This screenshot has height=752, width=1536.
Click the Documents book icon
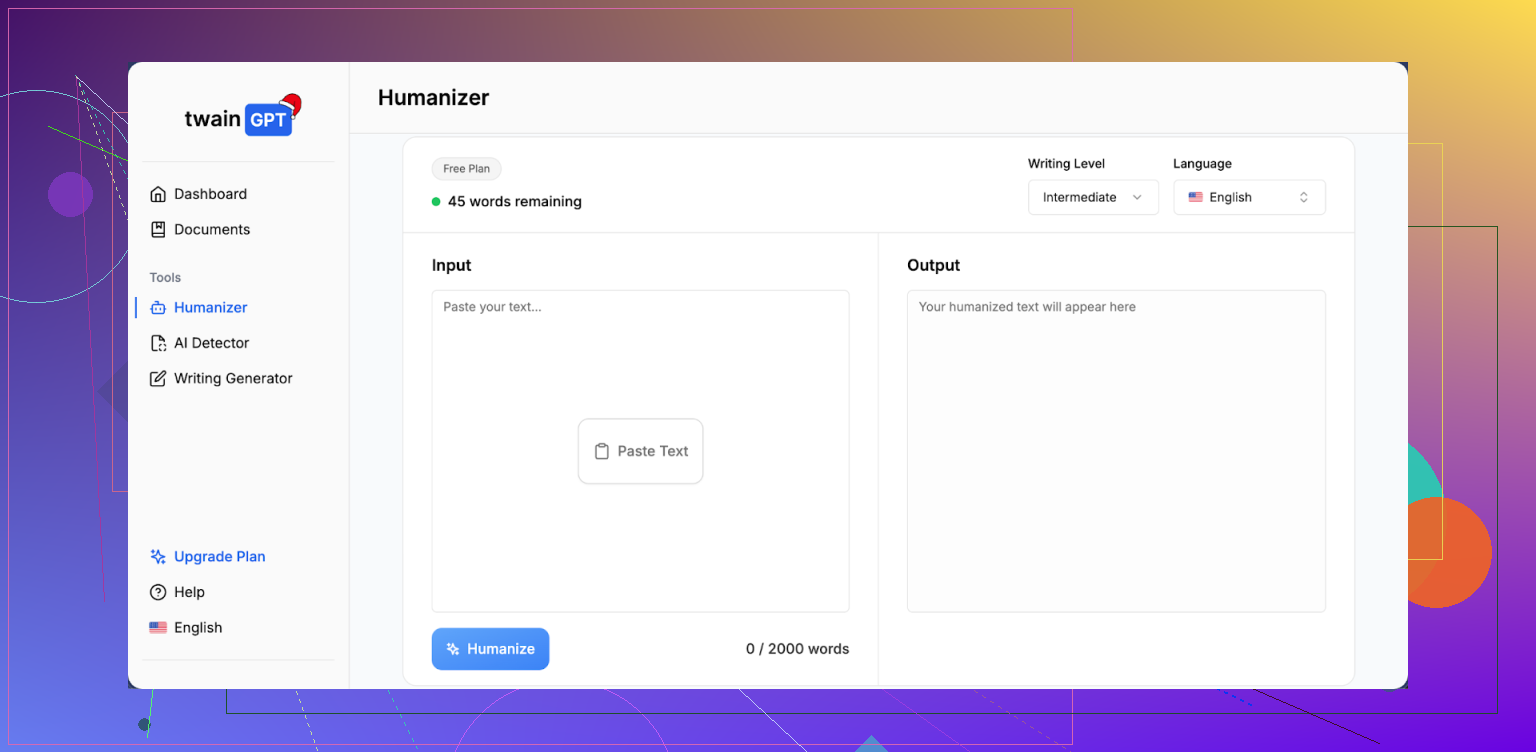[158, 229]
